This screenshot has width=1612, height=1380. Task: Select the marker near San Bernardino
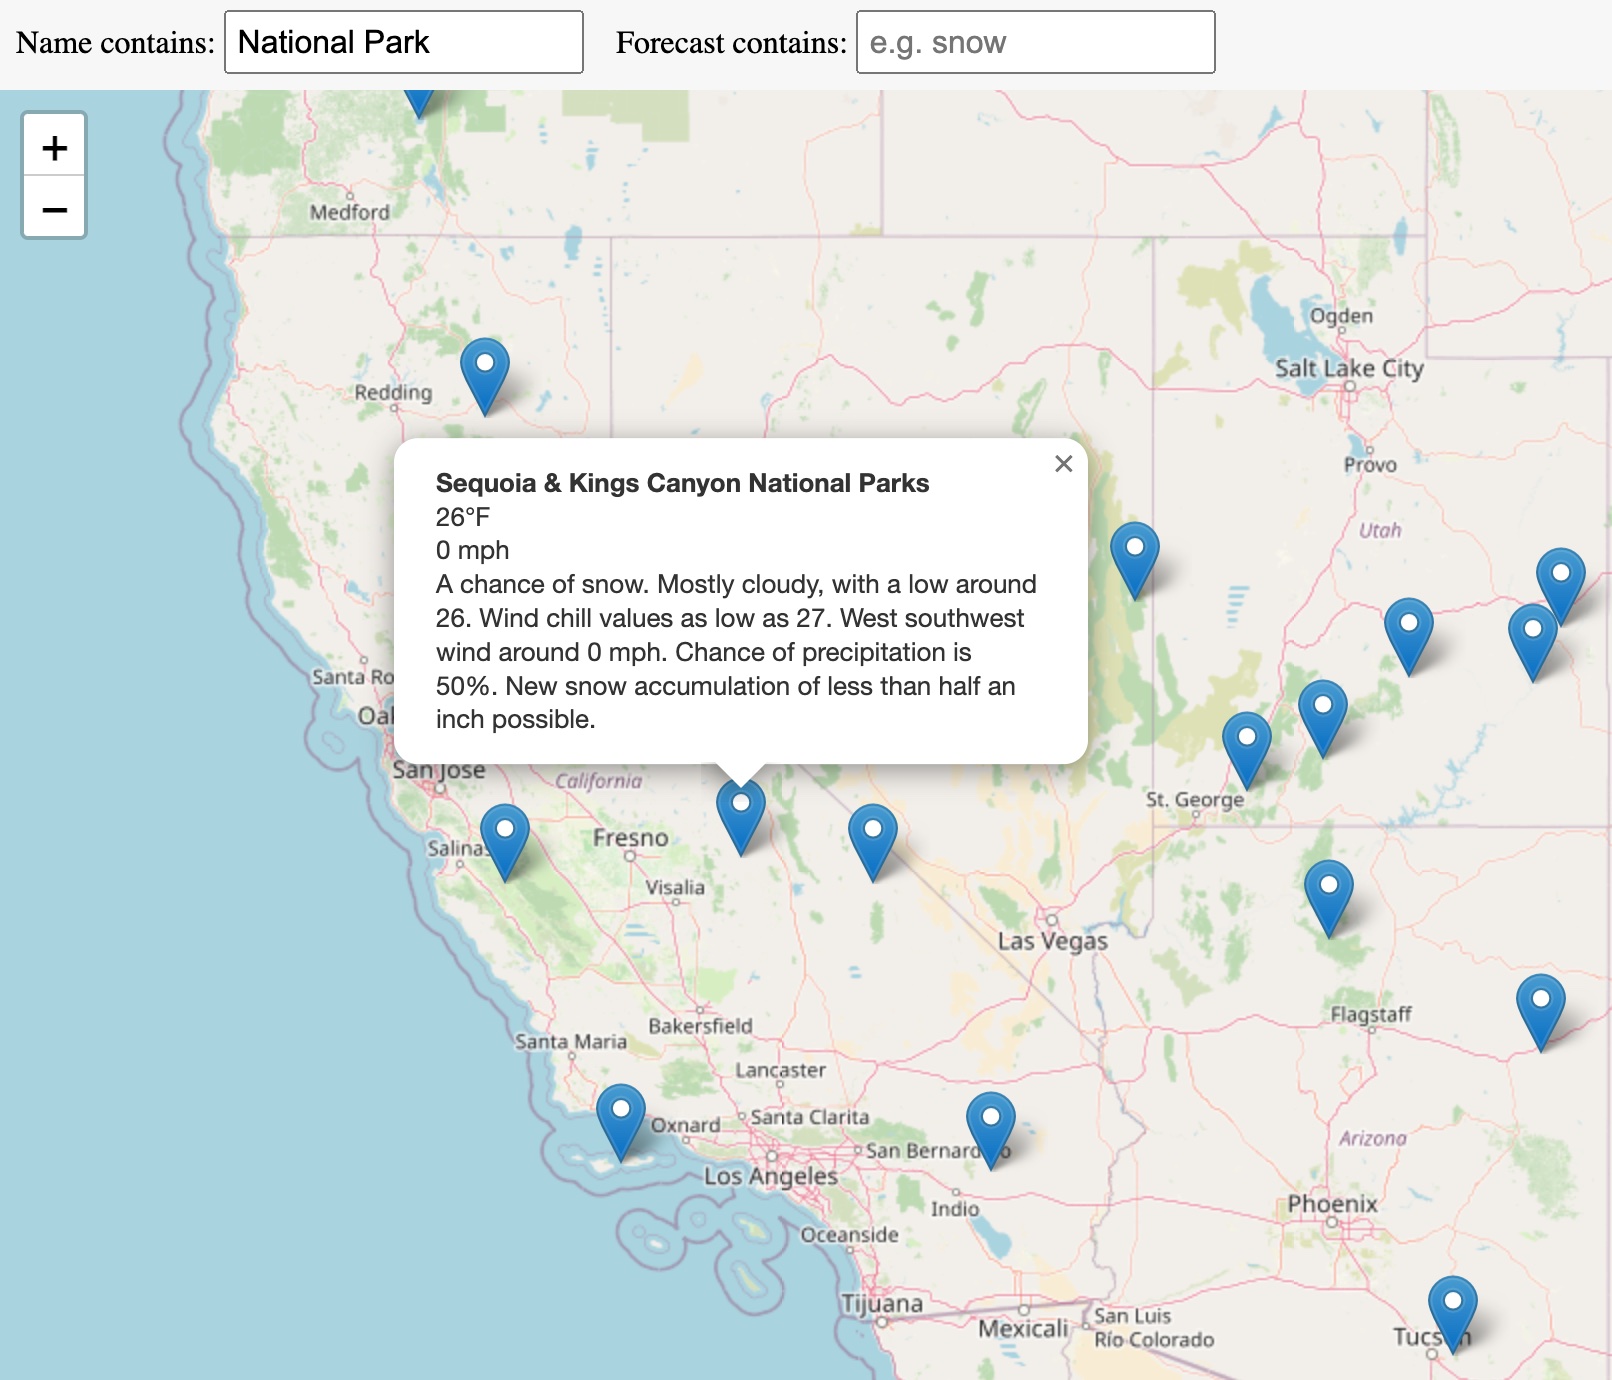pos(991,1132)
